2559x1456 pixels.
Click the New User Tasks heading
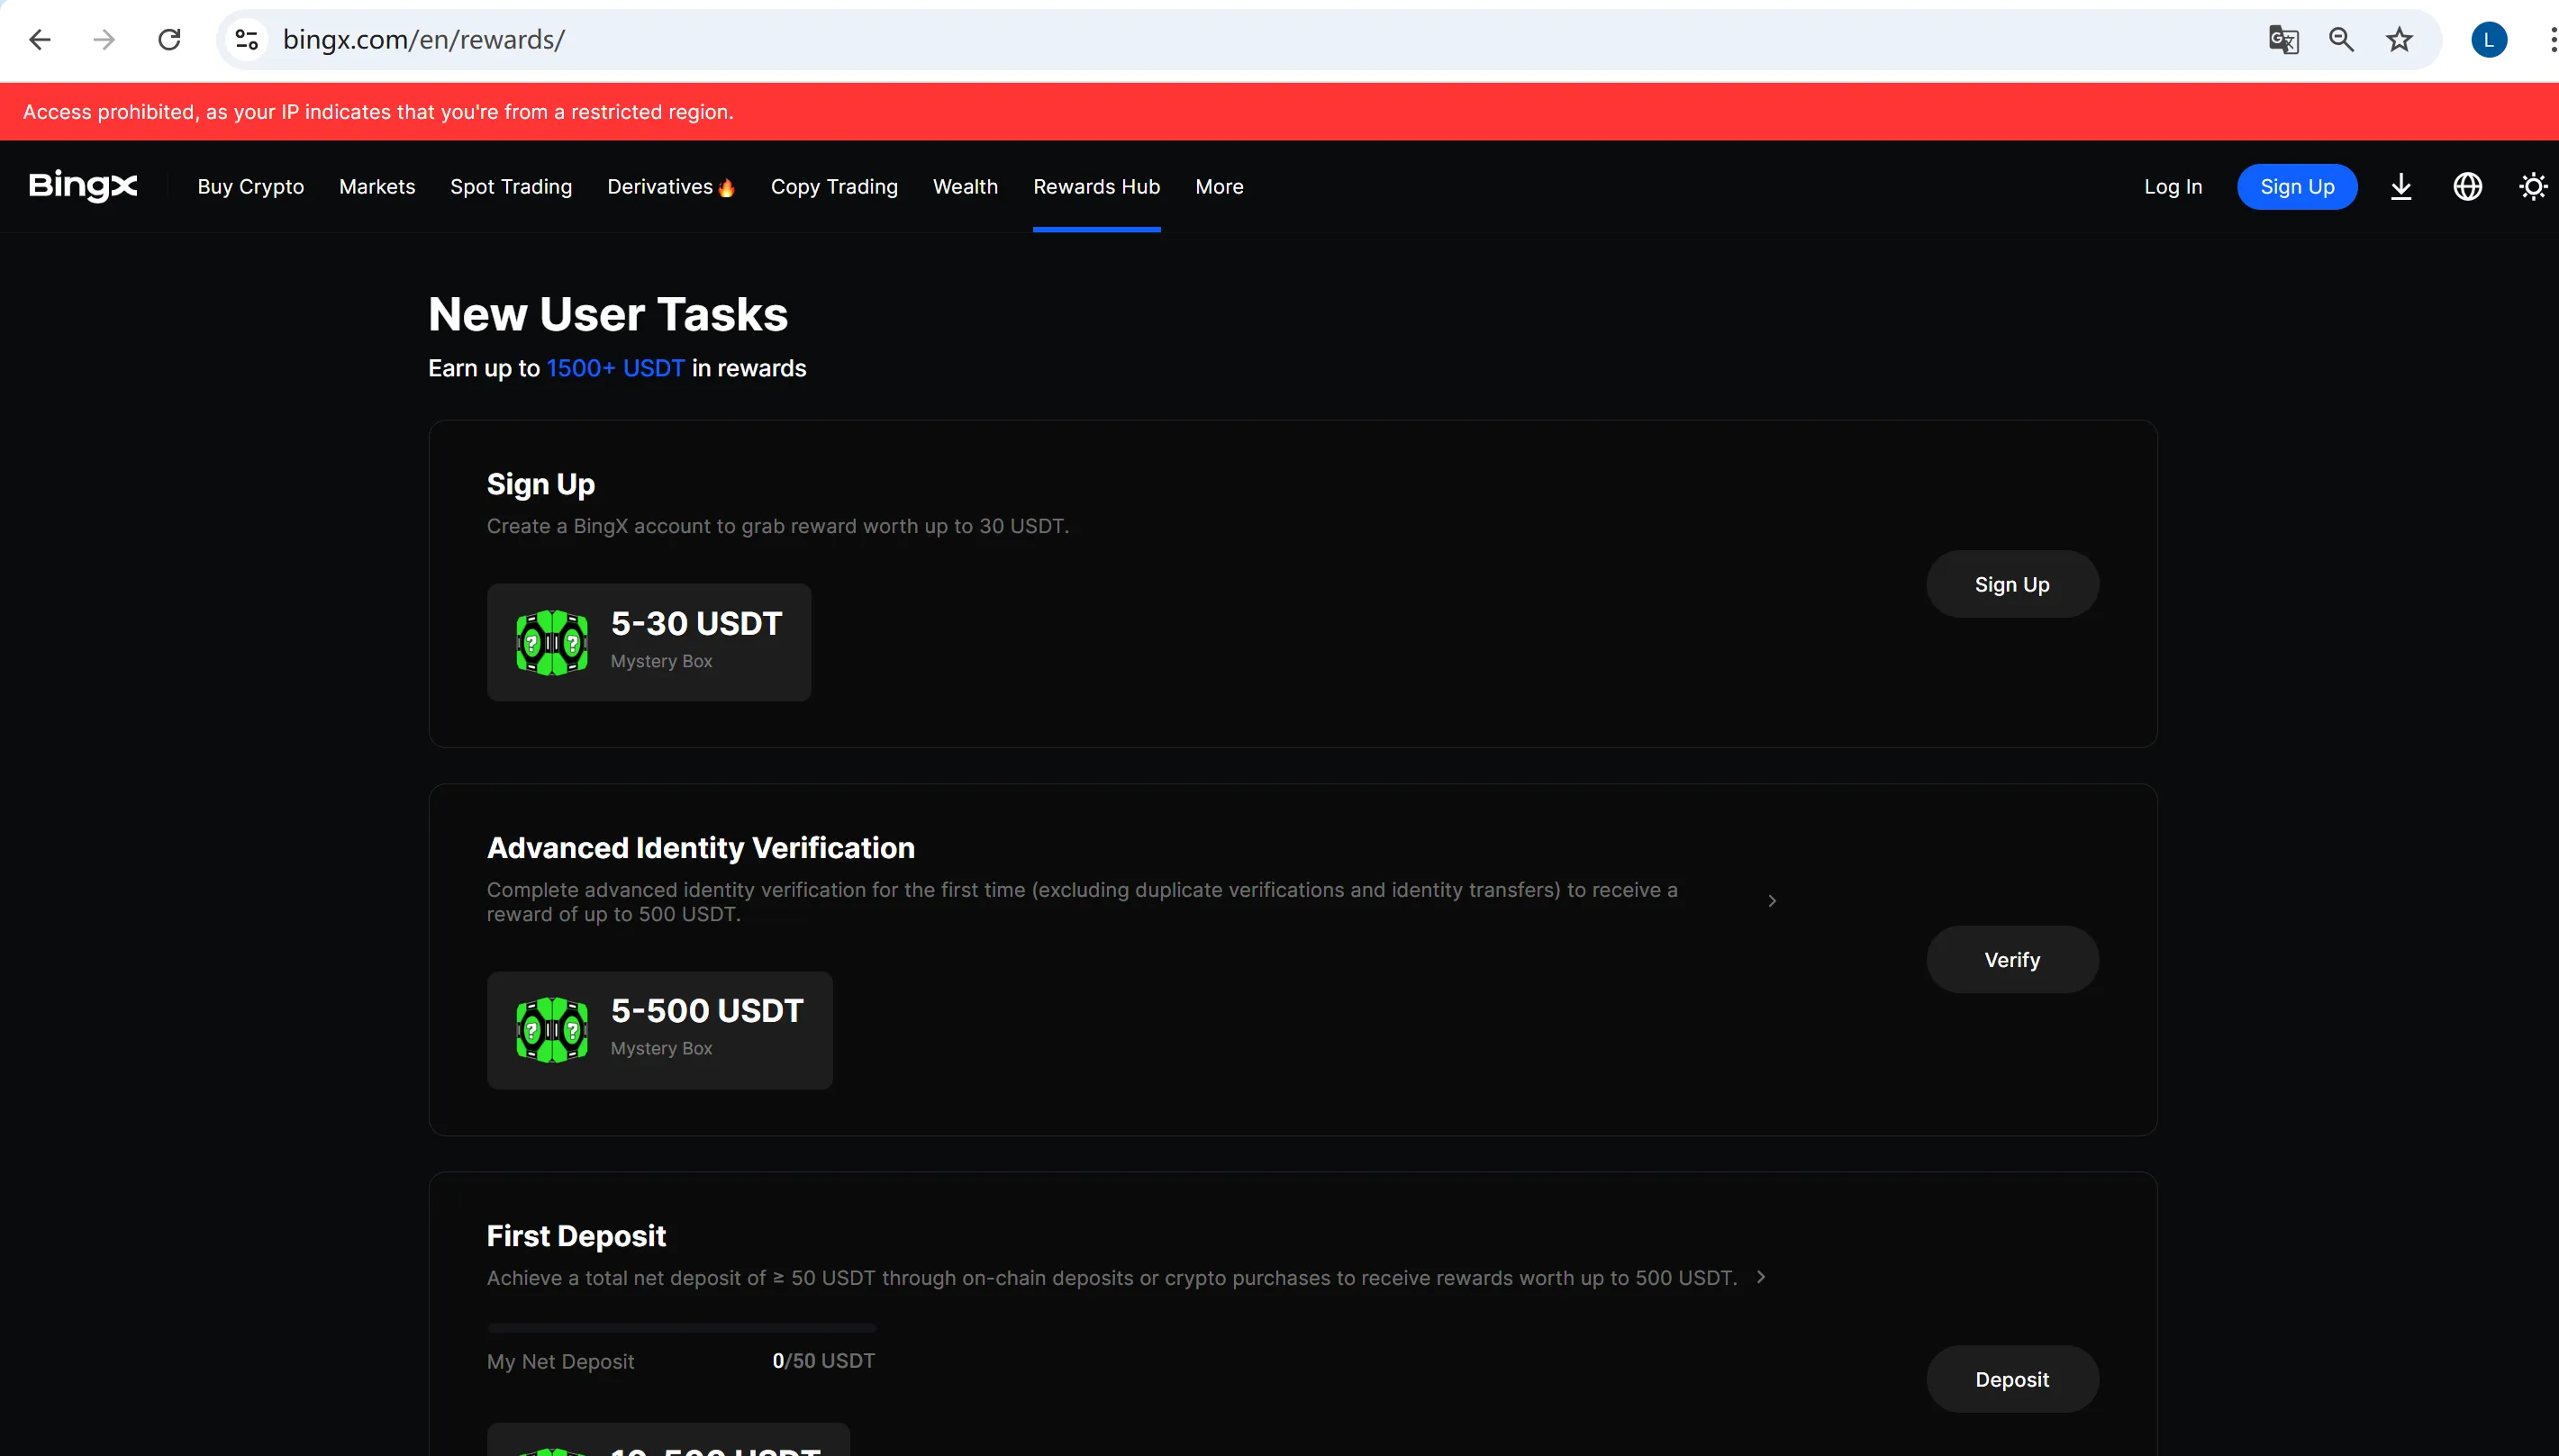pyautogui.click(x=608, y=314)
